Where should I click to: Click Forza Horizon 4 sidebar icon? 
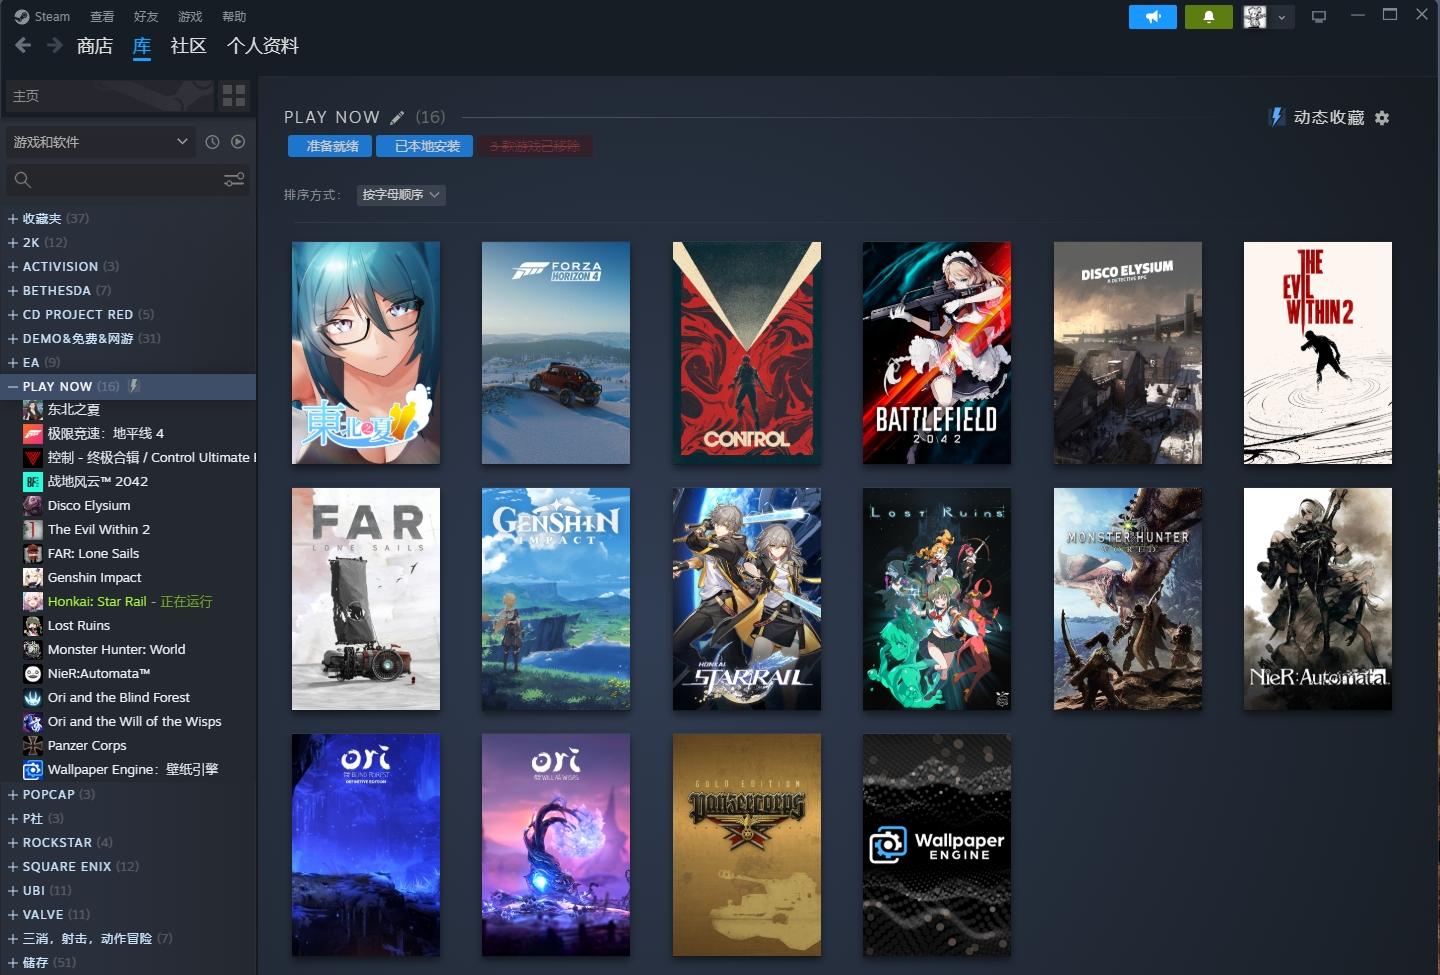33,433
